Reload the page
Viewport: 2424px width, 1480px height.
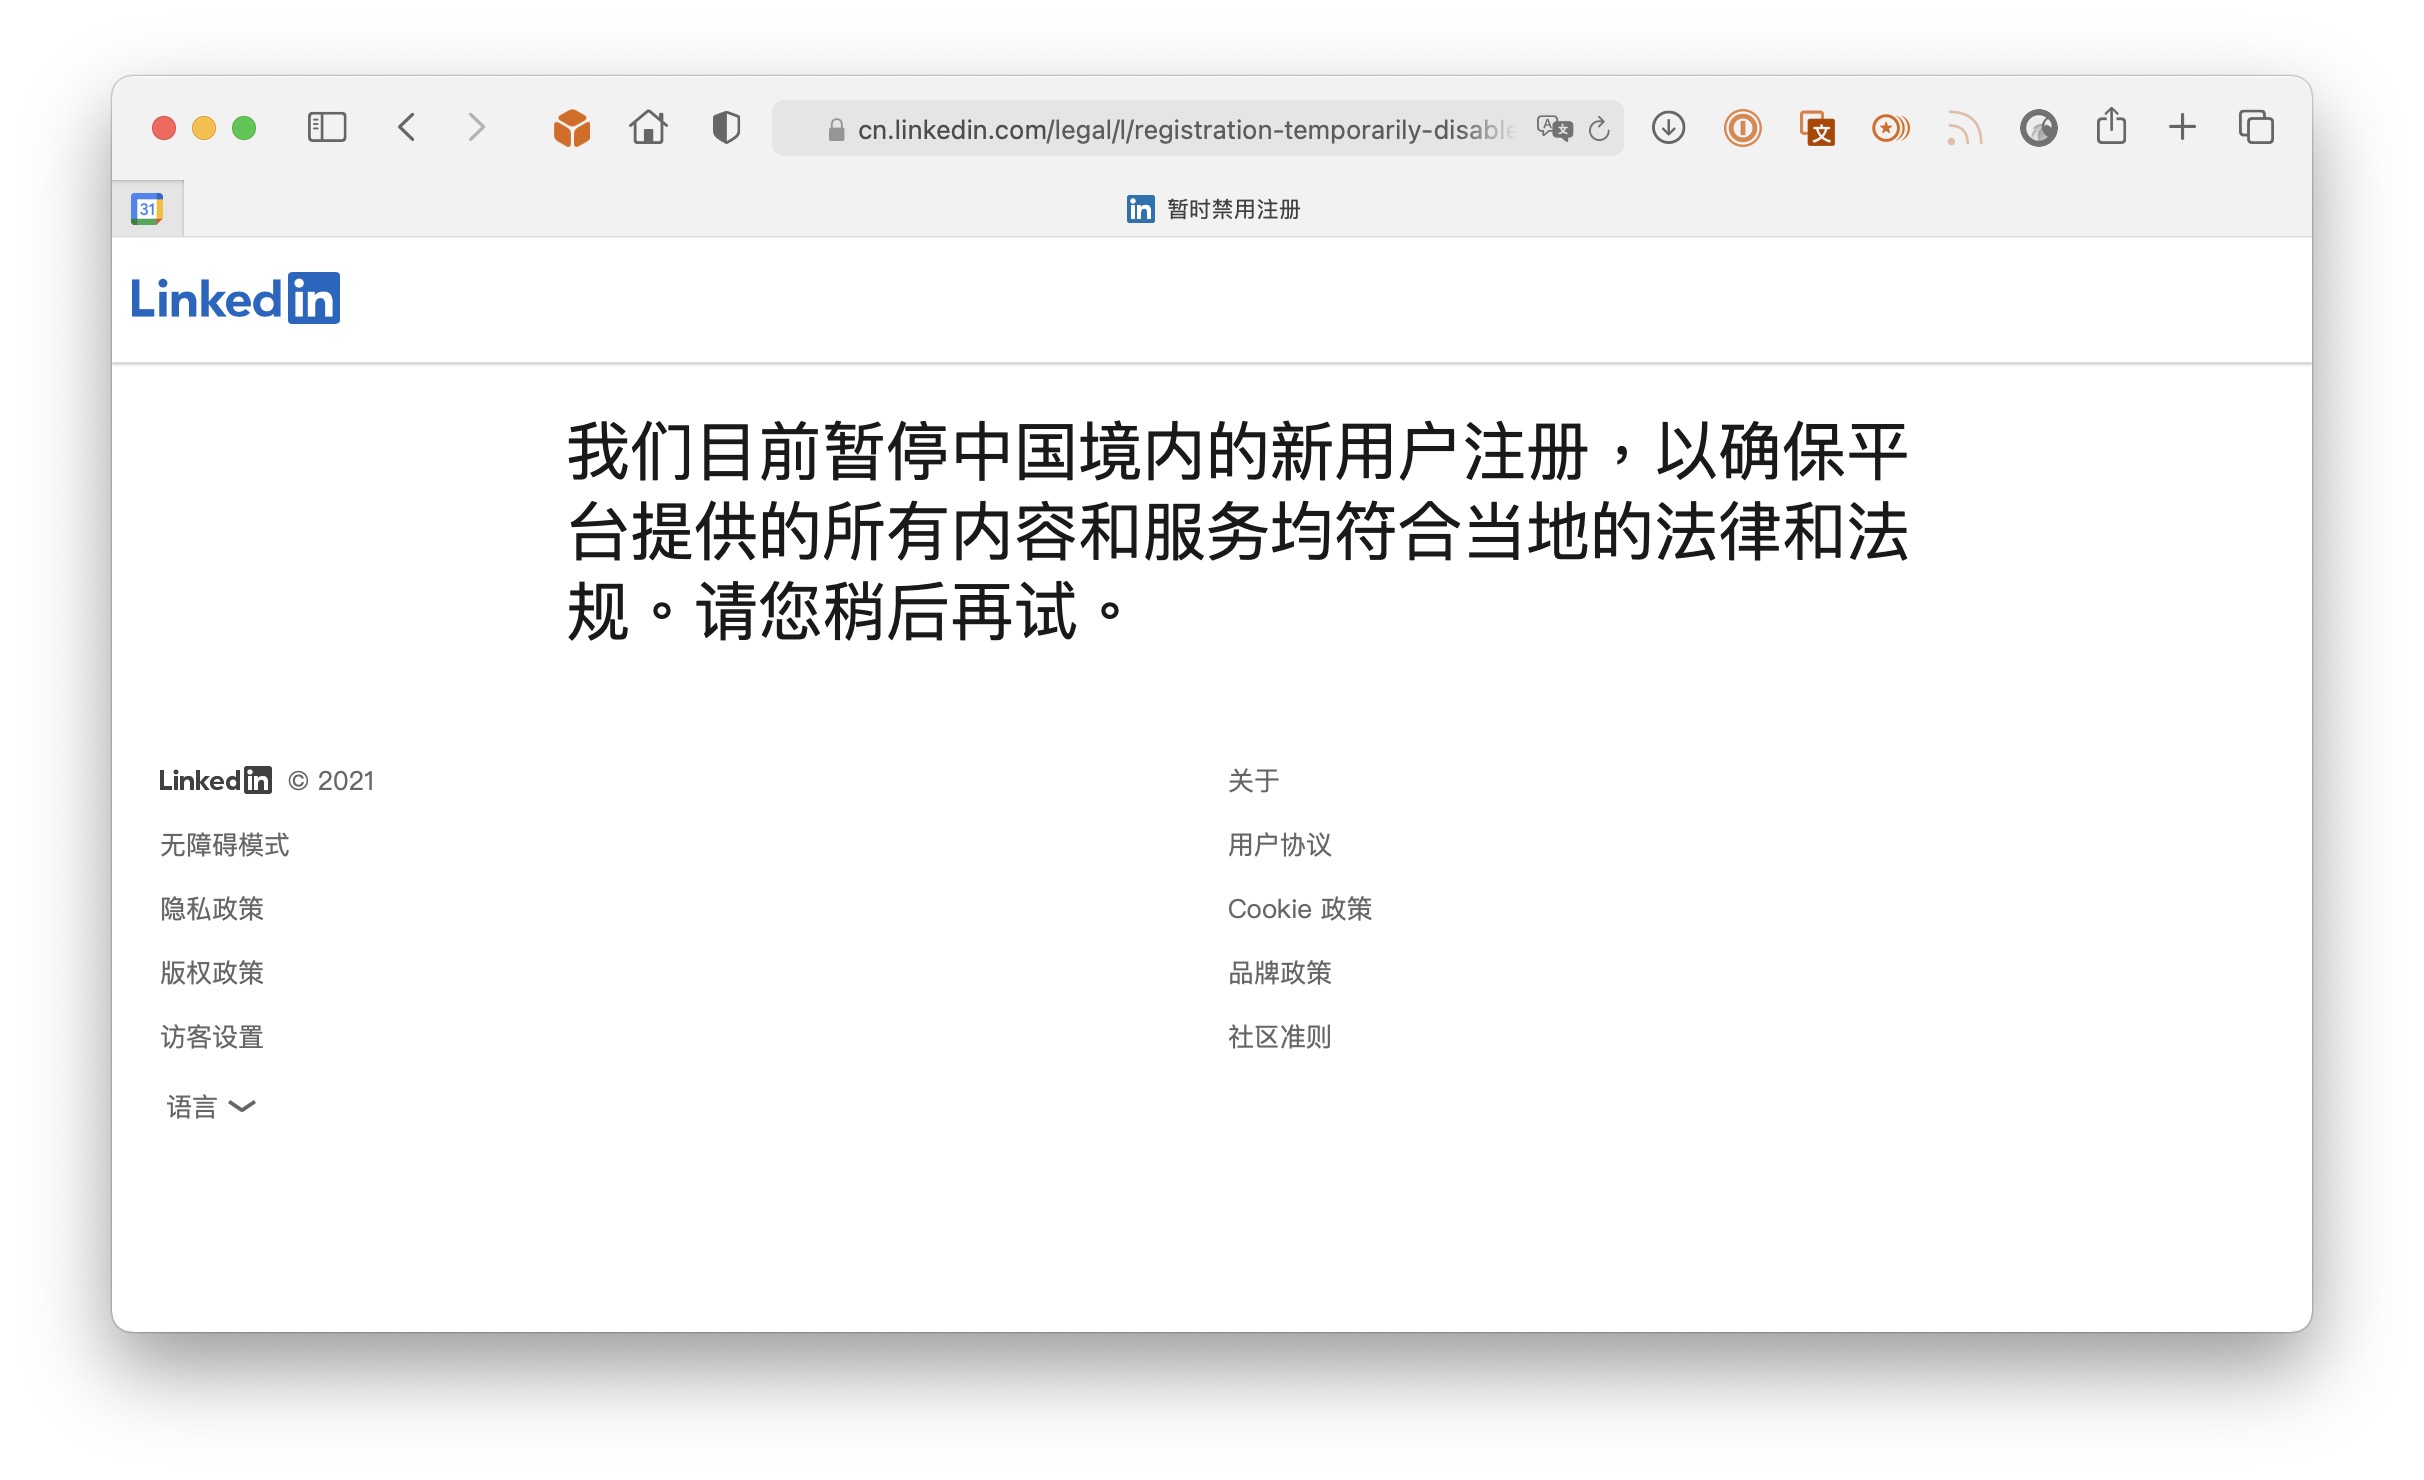pyautogui.click(x=1599, y=129)
